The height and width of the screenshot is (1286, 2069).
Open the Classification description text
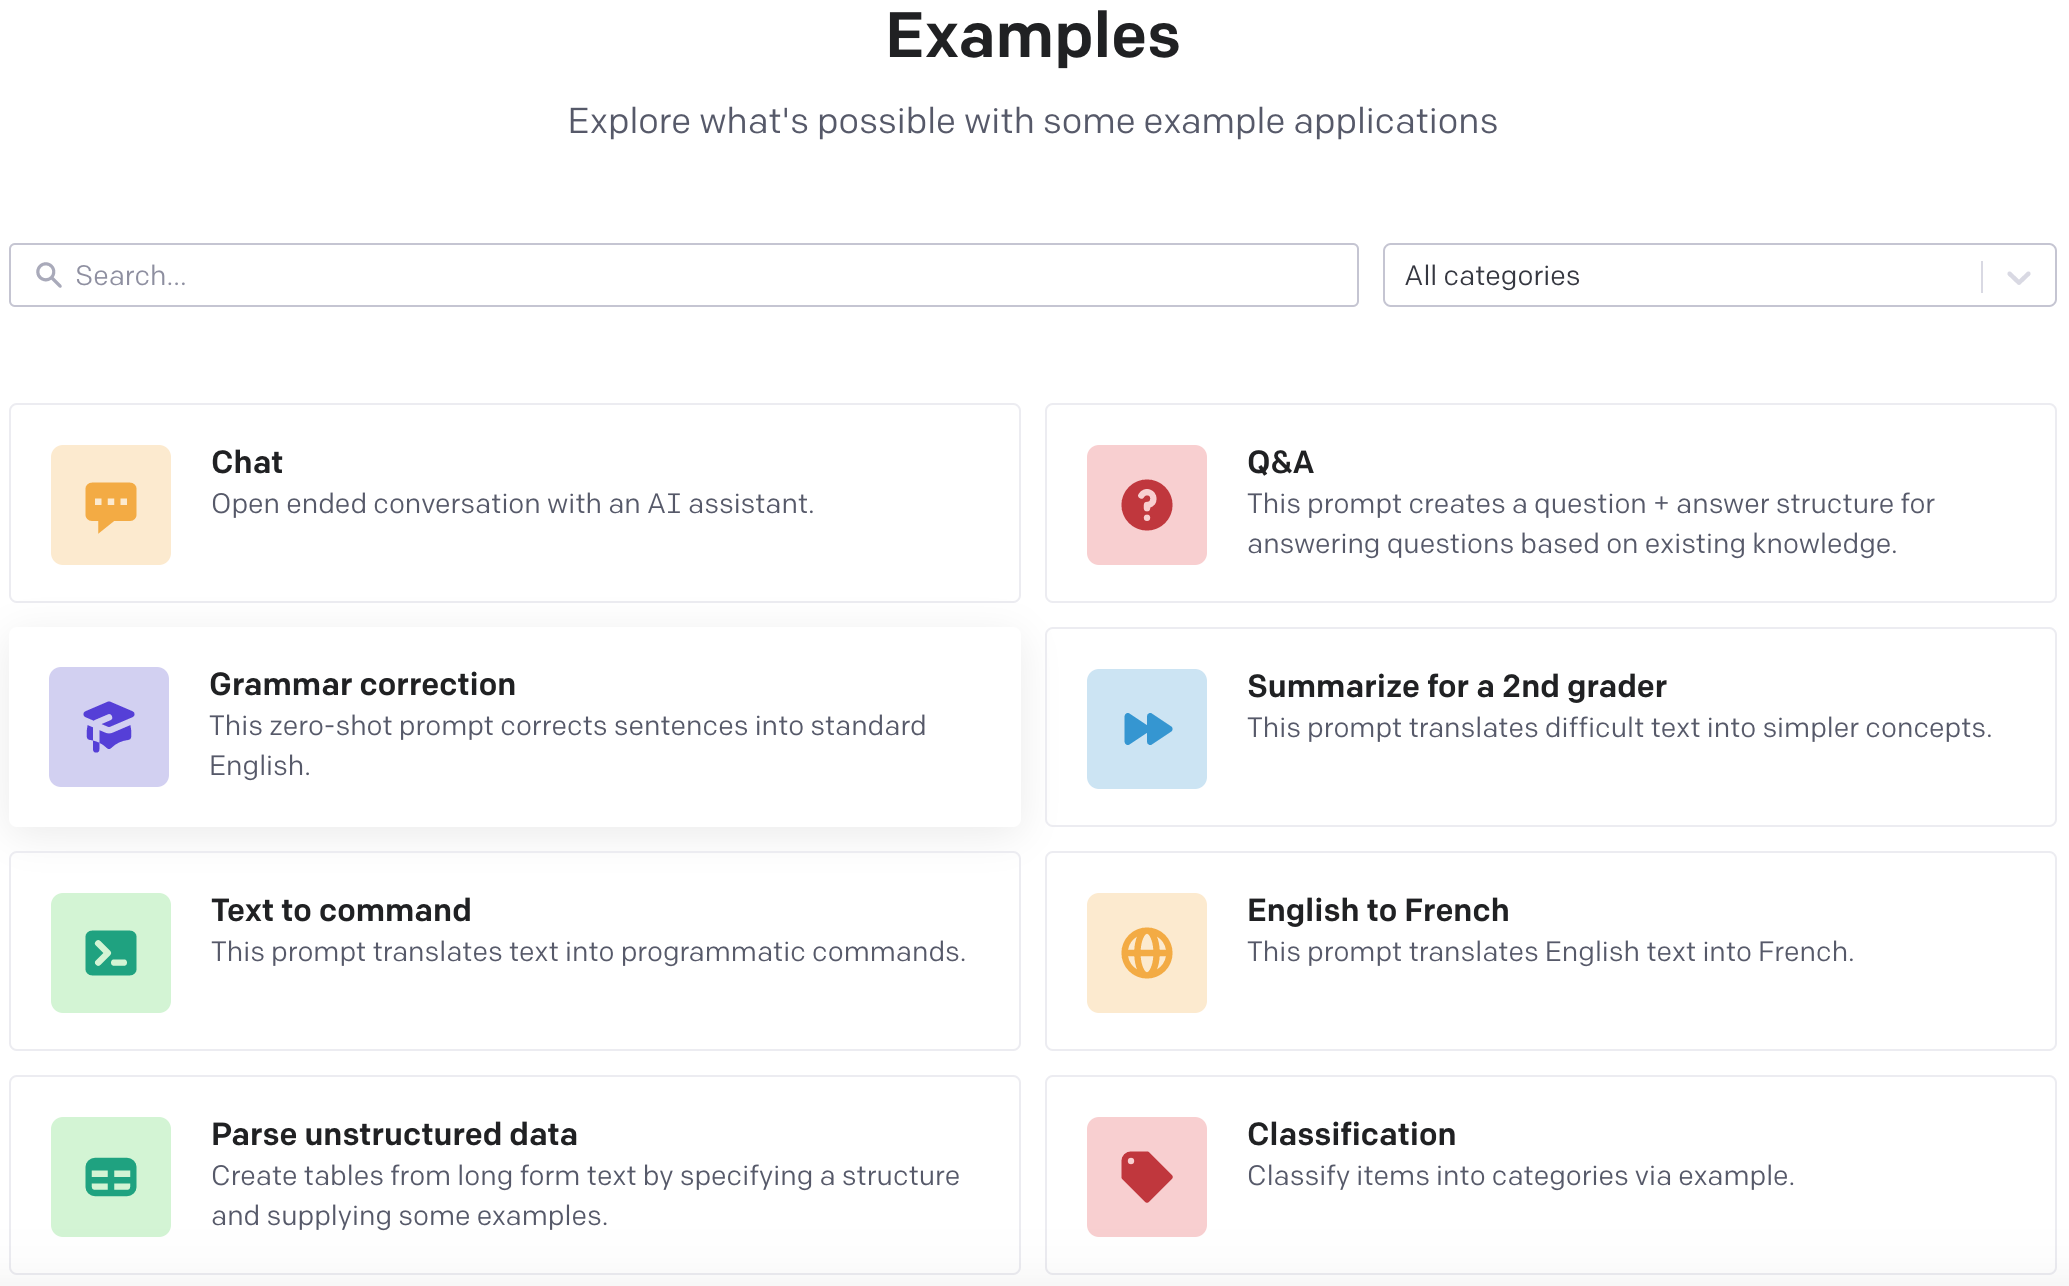(x=1520, y=1175)
